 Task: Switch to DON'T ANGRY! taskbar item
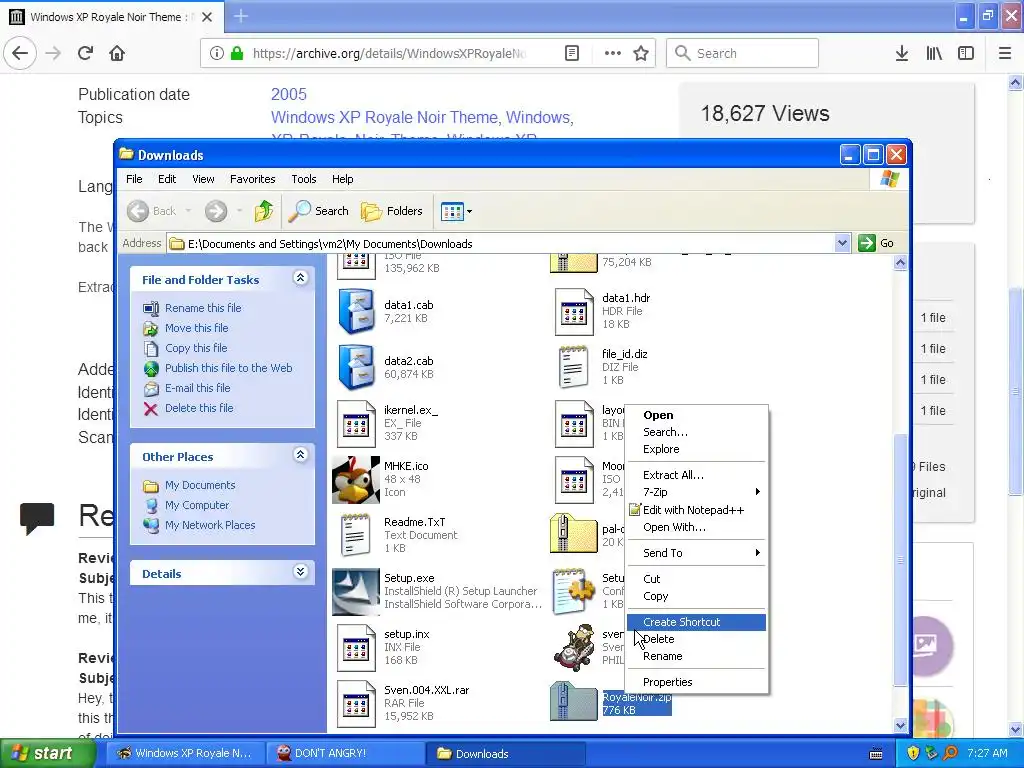point(344,753)
